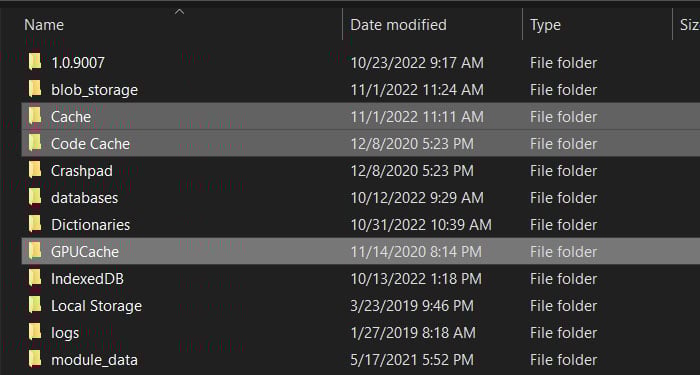Viewport: 700px width, 375px height.
Task: Click the Code Cache folder icon
Action: 35,143
